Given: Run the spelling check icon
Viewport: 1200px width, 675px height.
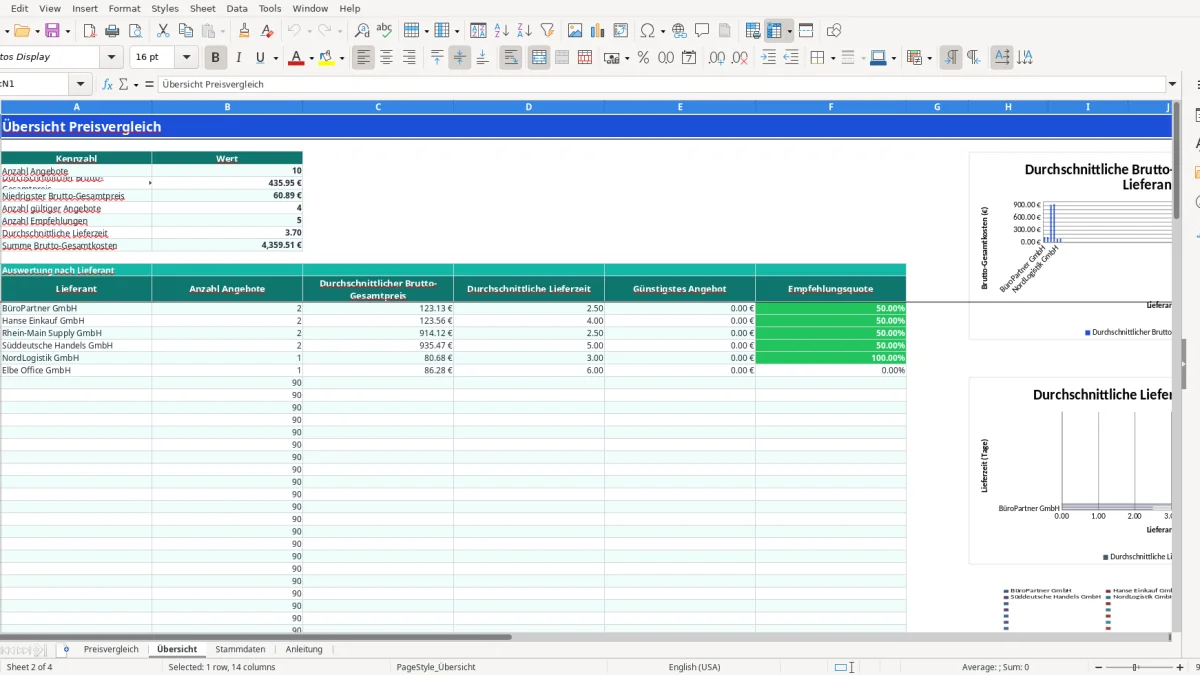Looking at the screenshot, I should (384, 31).
